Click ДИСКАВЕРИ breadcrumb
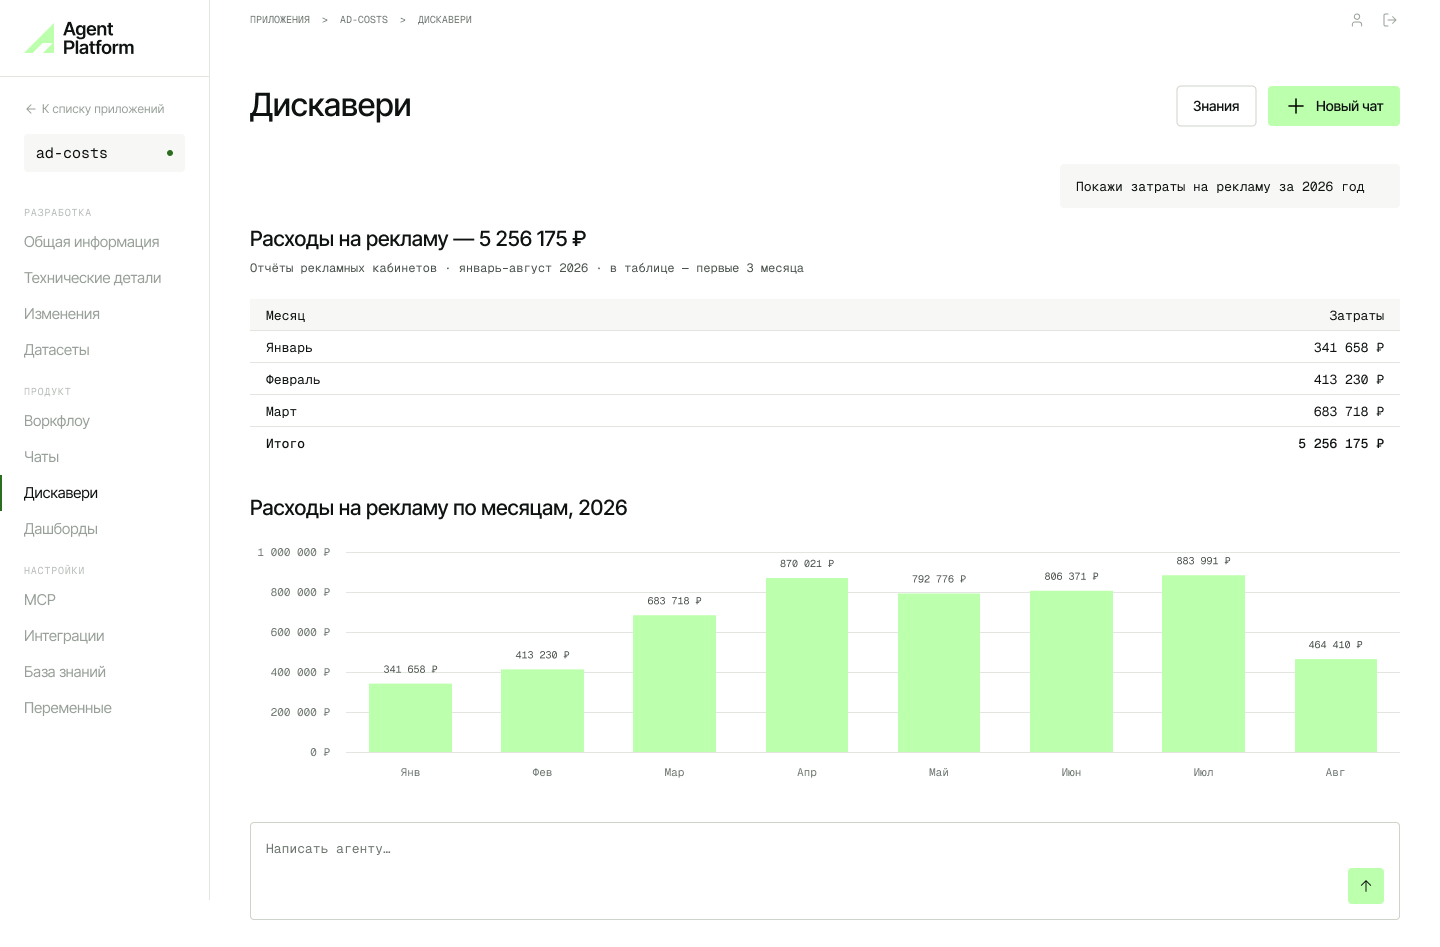The image size is (1440, 947). [x=445, y=20]
